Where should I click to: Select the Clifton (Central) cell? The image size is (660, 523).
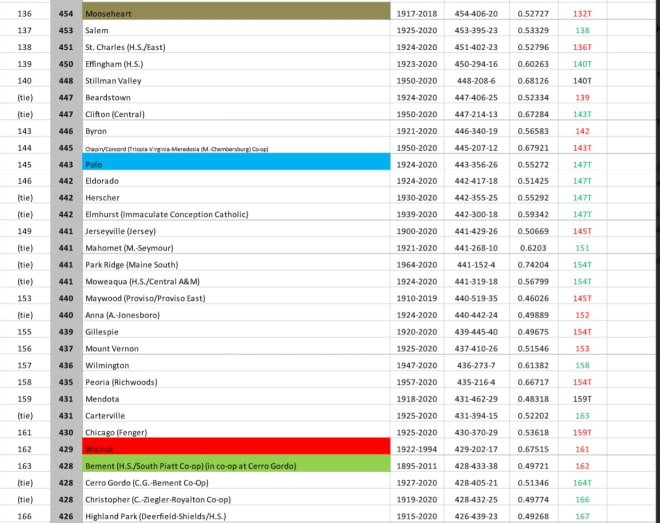(x=236, y=114)
